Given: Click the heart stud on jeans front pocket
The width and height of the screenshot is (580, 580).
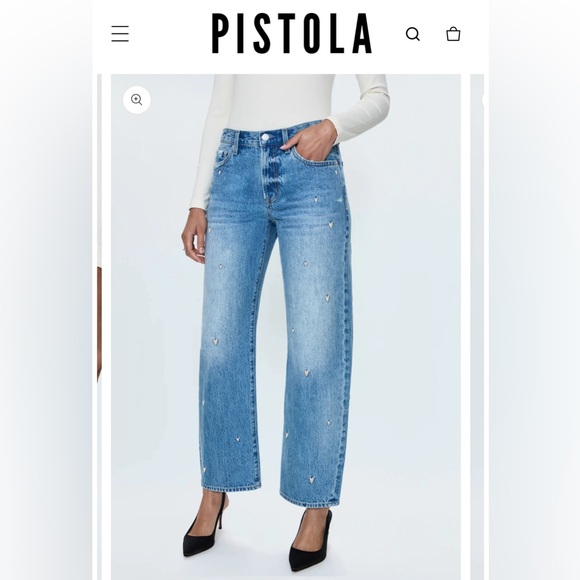Looking at the screenshot, I should (335, 172).
